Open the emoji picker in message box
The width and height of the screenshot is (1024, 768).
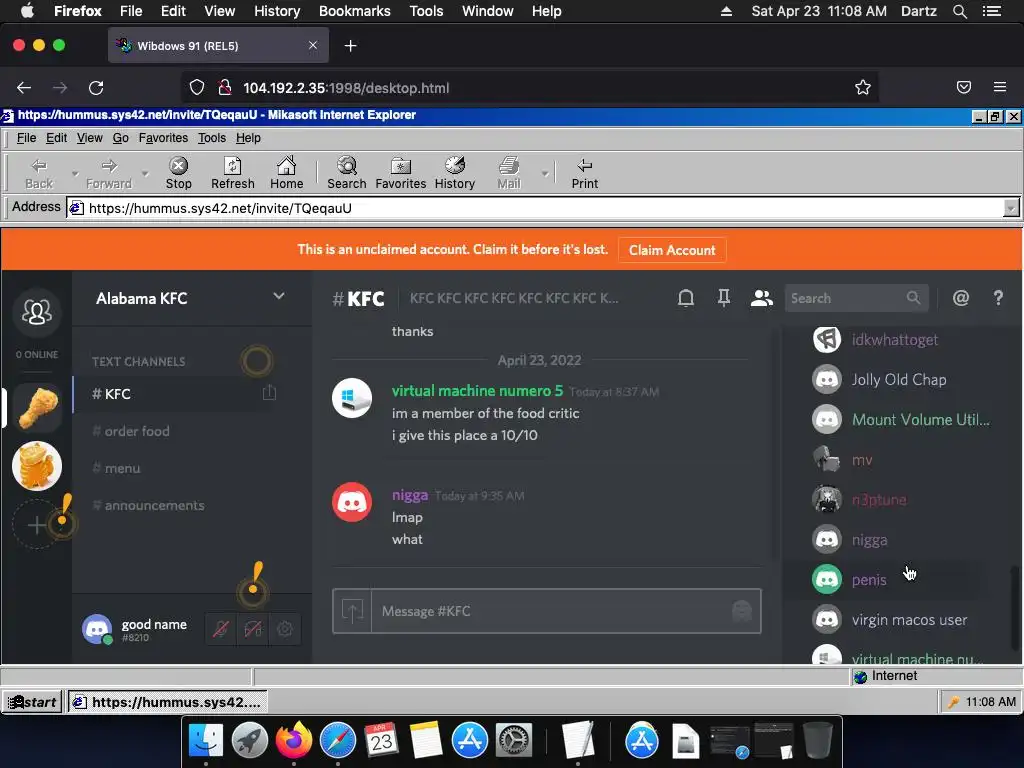(742, 611)
